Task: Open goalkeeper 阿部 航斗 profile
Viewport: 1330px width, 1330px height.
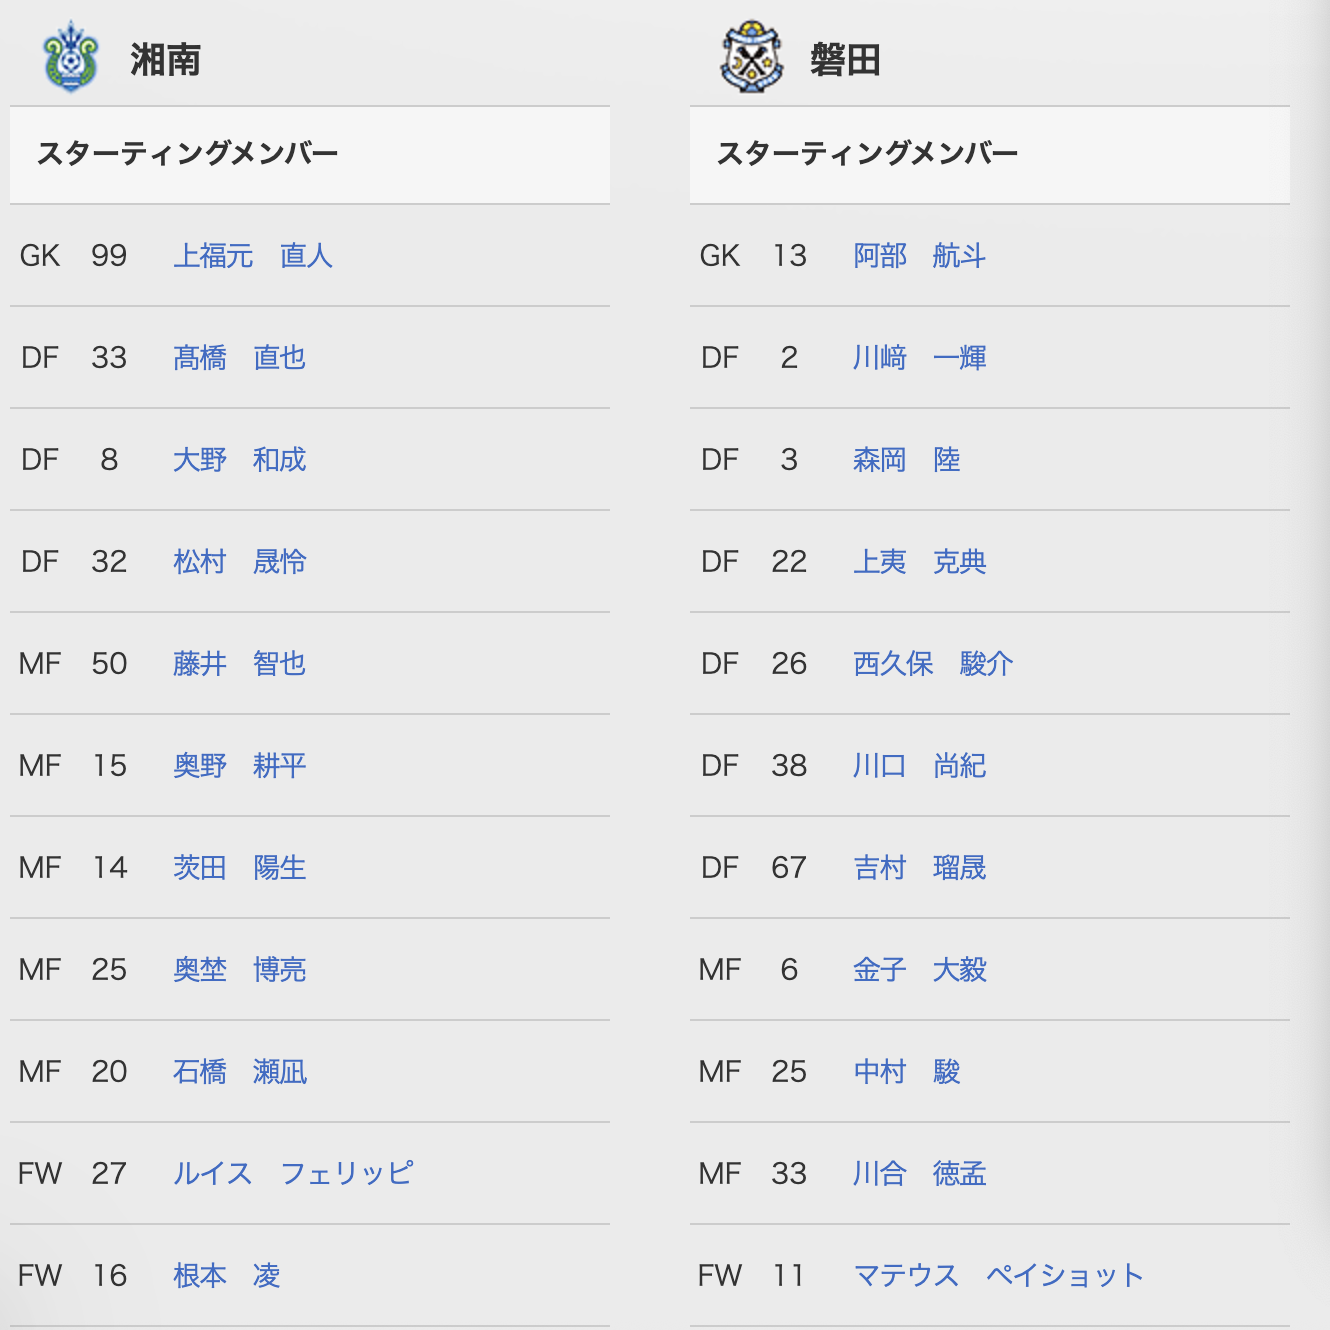Action: [x=920, y=256]
